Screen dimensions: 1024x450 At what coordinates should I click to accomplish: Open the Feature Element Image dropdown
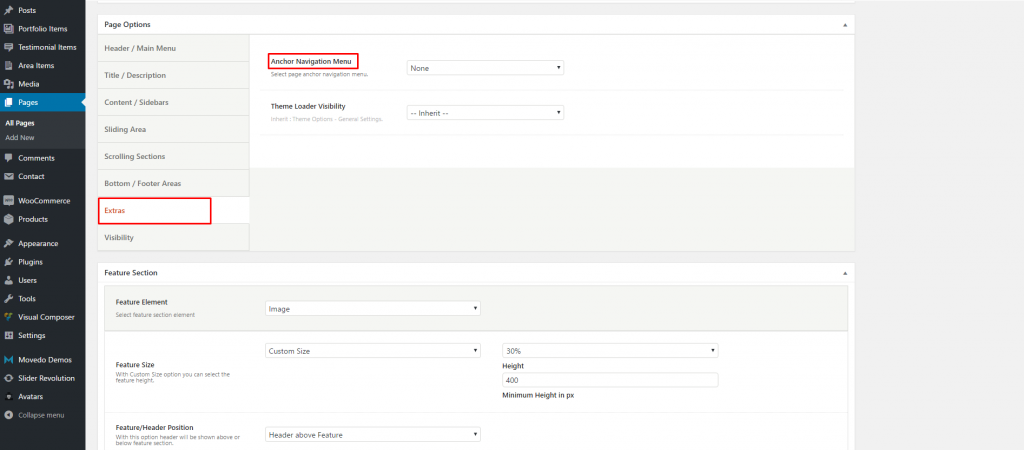(x=373, y=309)
